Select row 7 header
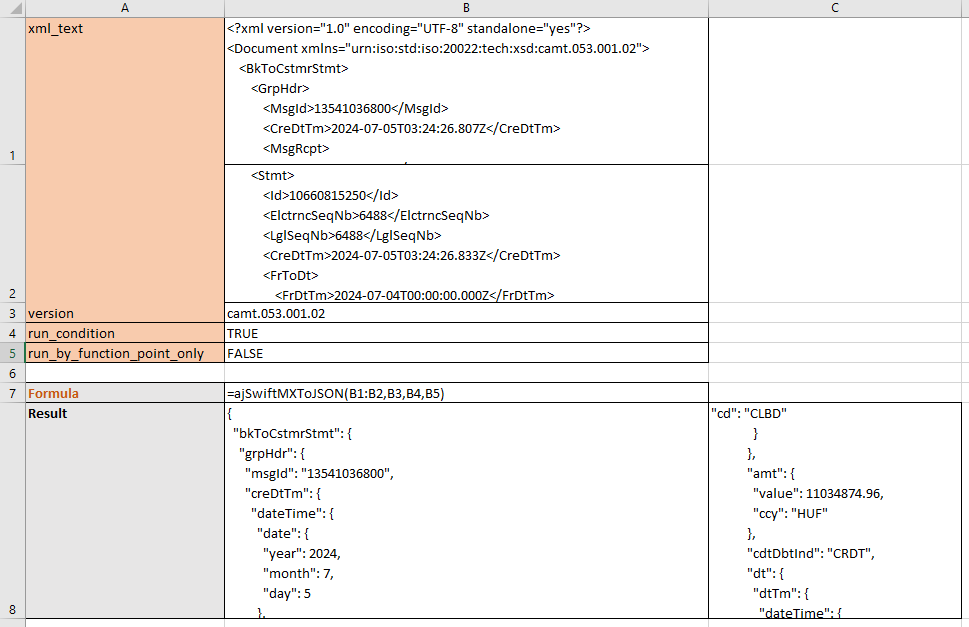 [11, 393]
